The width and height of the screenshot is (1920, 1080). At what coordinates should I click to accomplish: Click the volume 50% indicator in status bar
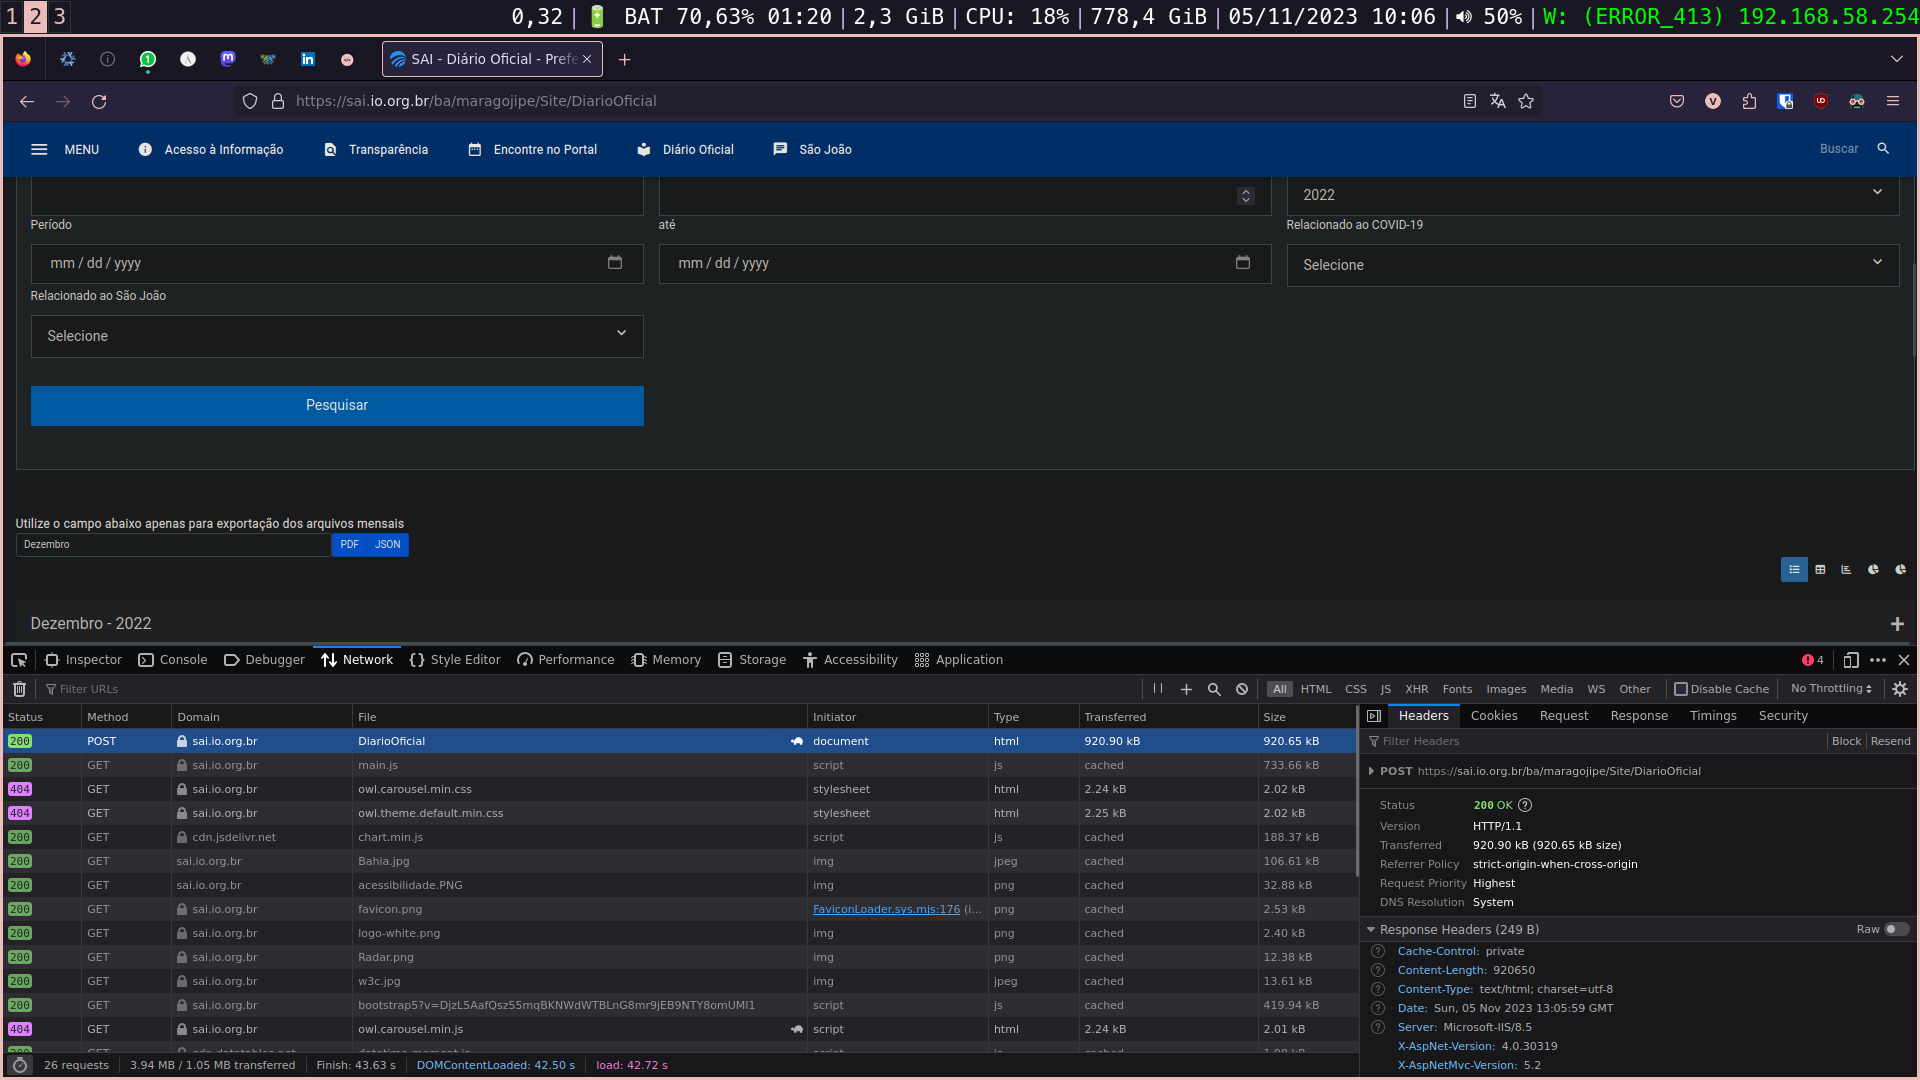coord(1489,16)
